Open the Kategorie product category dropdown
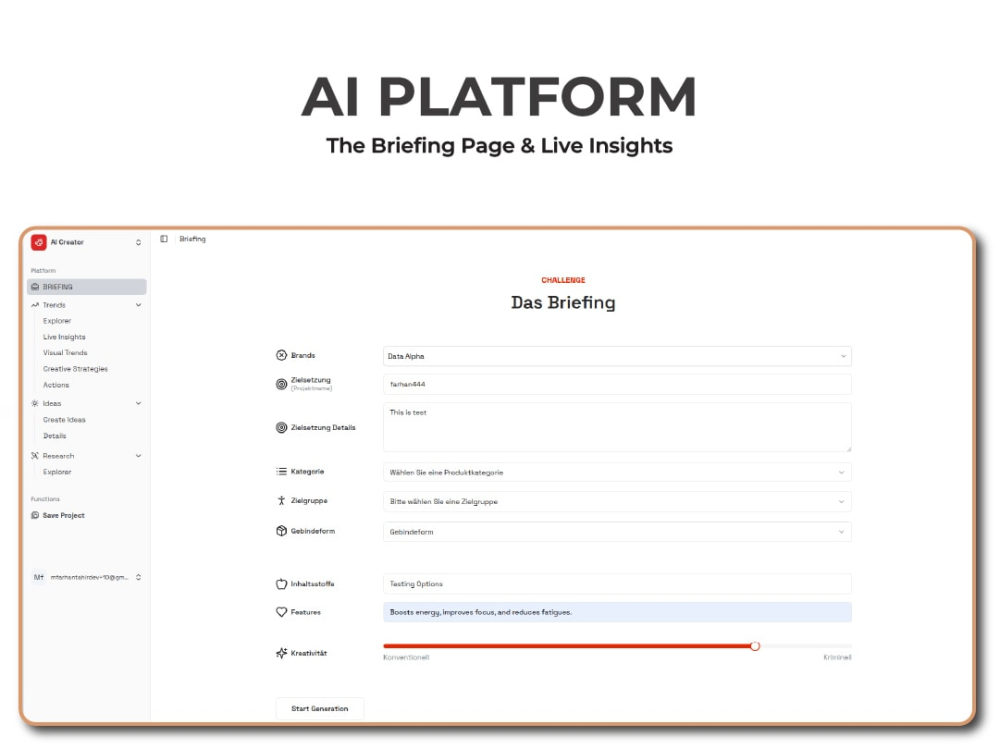 (x=617, y=472)
